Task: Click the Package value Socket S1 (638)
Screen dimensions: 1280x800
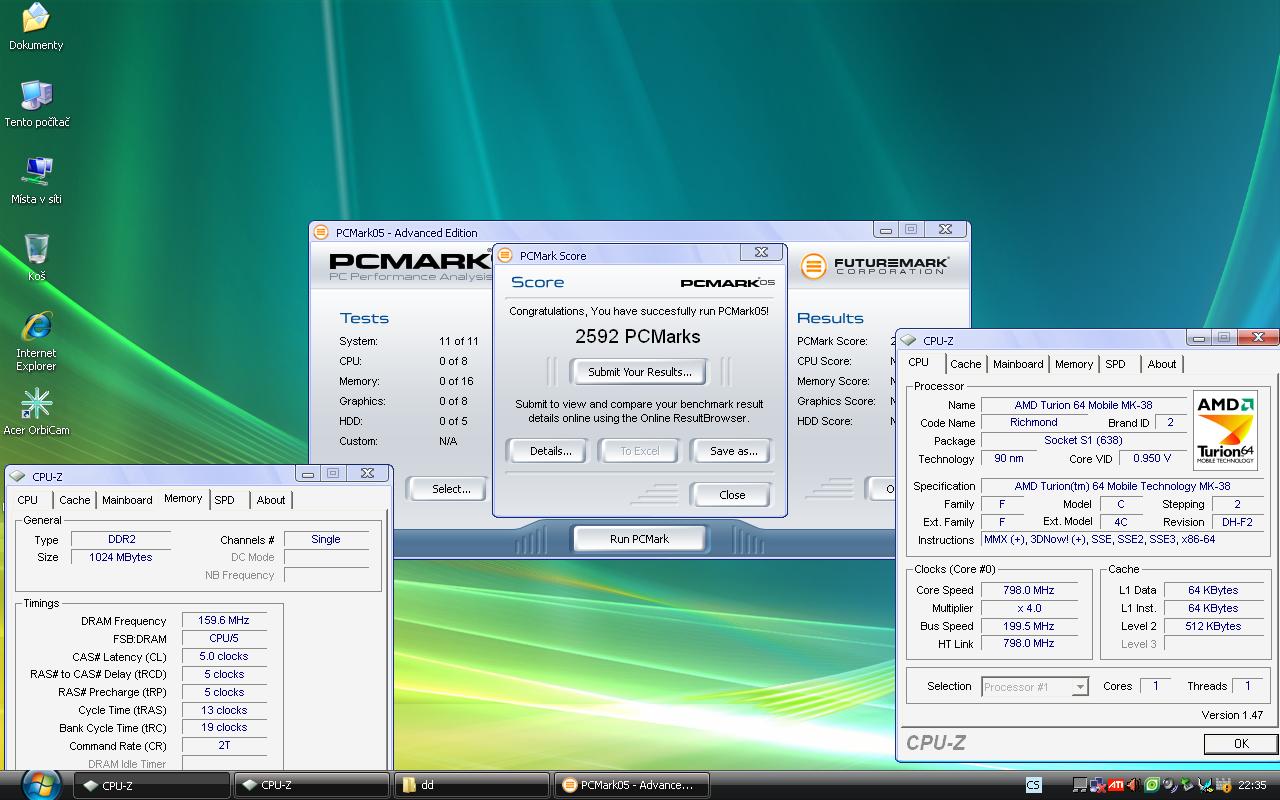Action: 1083,440
